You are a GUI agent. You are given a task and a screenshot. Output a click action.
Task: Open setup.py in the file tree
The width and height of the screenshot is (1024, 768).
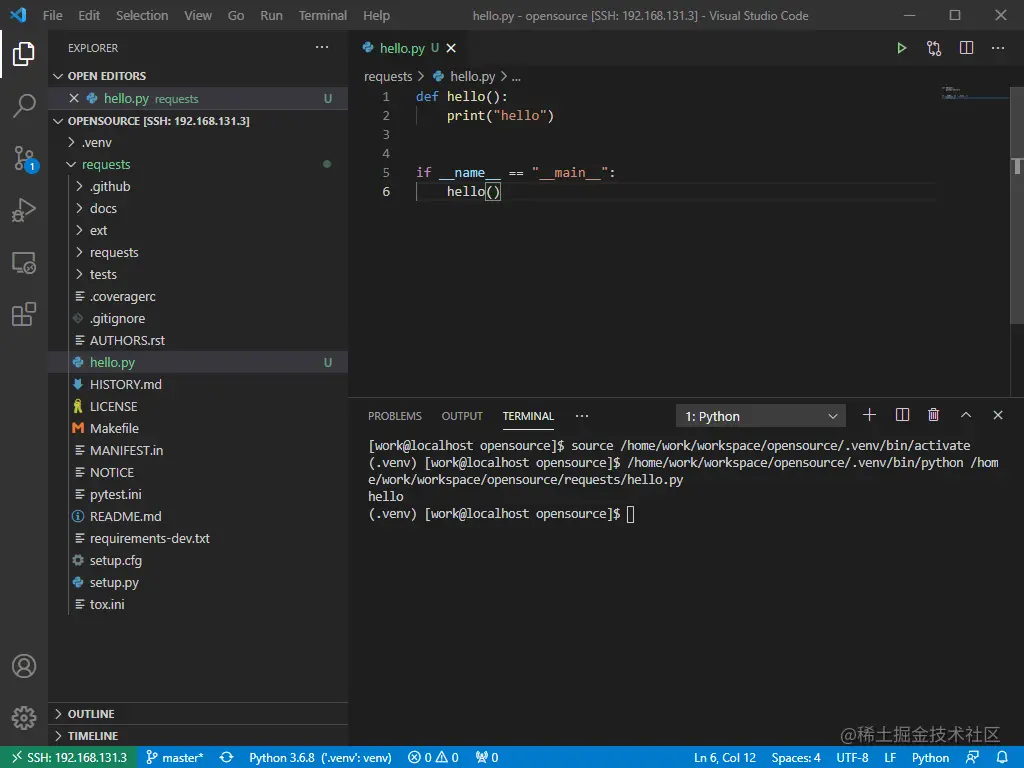click(199, 583)
